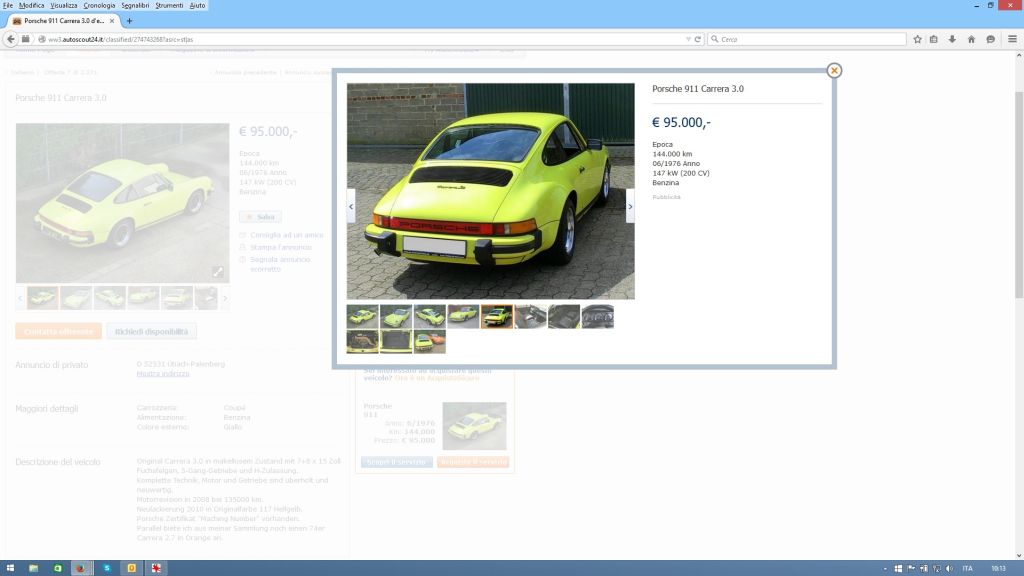Enlarge main listing photo via expand icon
Viewport: 1024px width, 576px height.
pyautogui.click(x=218, y=272)
